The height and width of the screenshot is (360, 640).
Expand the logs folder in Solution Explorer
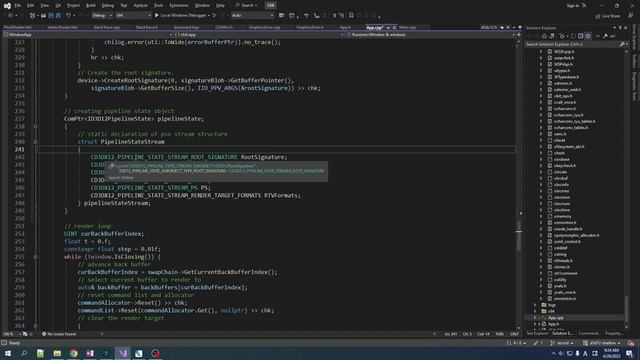pyautogui.click(x=536, y=305)
